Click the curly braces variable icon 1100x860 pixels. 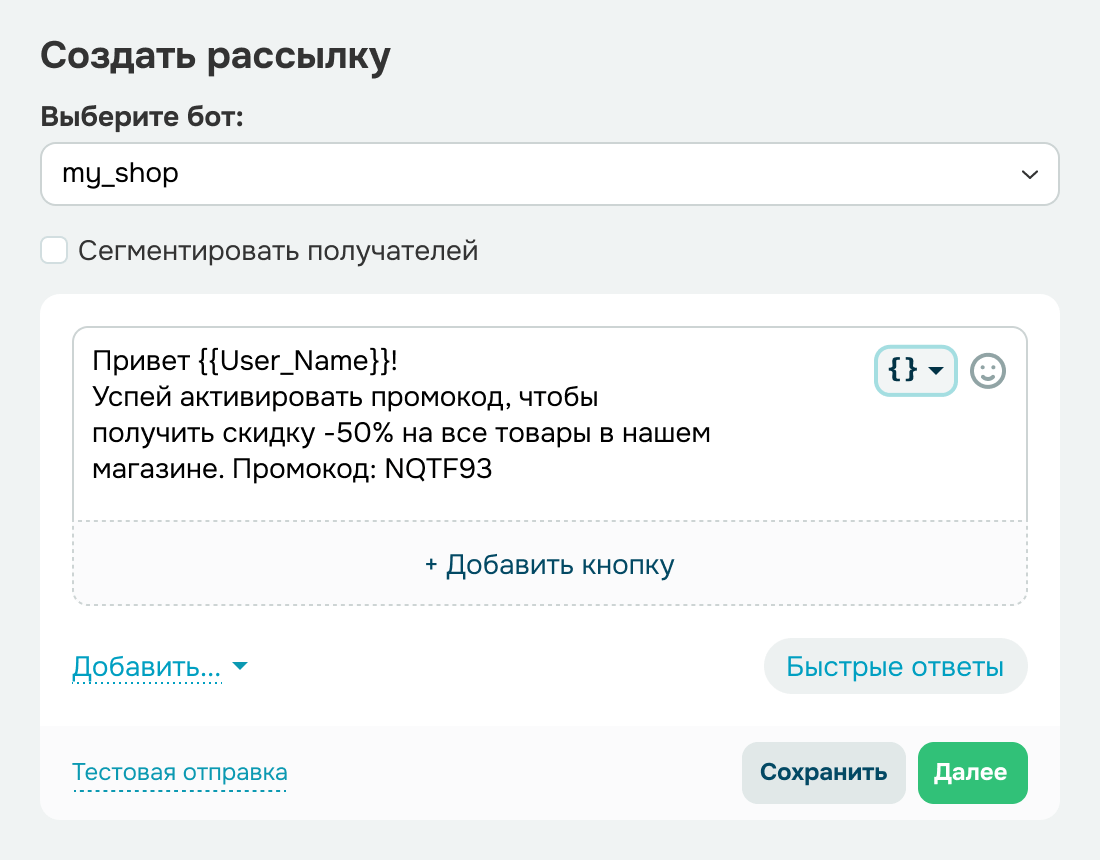coord(902,371)
